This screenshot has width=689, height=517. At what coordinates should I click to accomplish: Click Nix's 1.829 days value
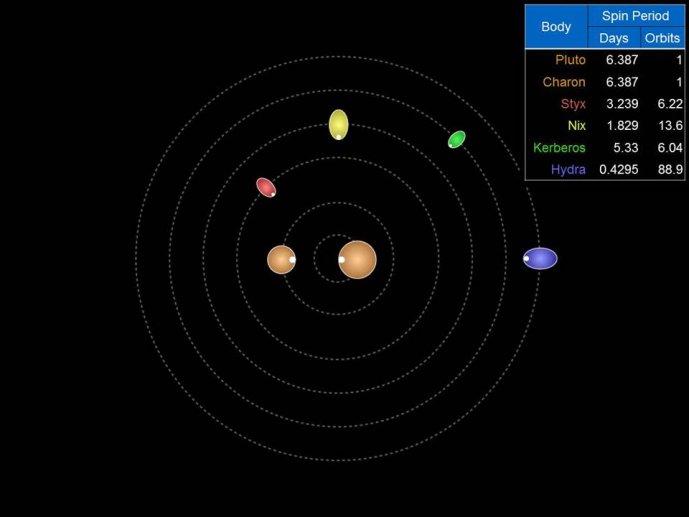[622, 126]
